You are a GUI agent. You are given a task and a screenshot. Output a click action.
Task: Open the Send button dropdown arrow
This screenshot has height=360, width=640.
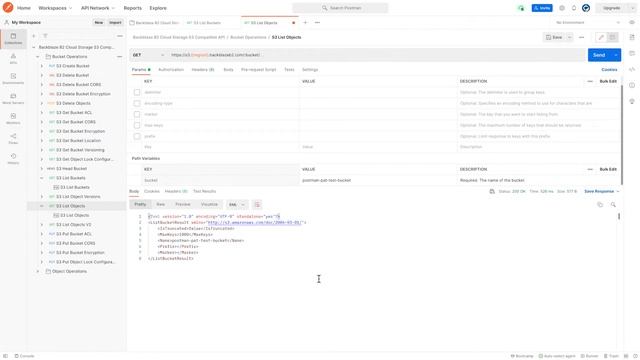point(616,55)
